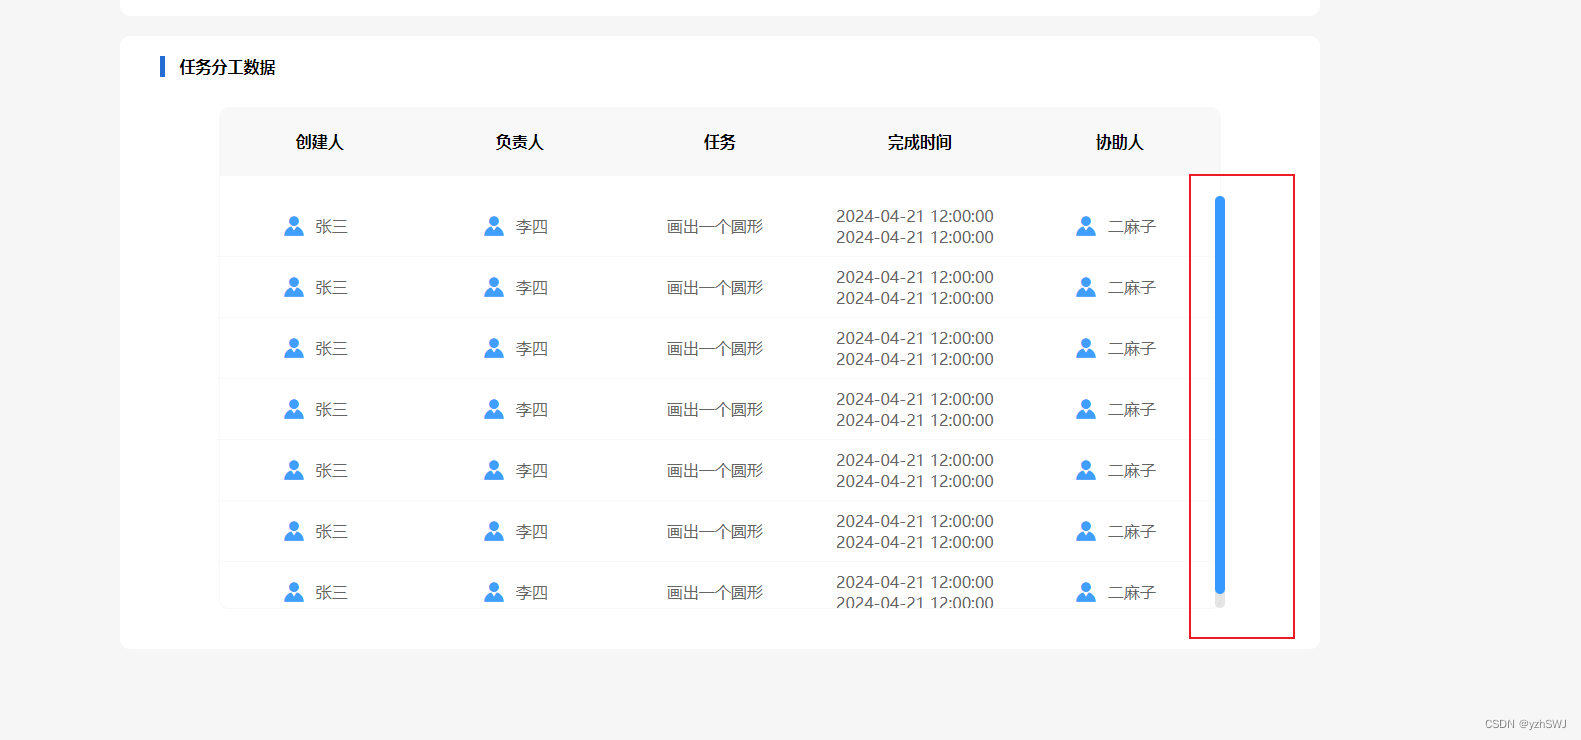Choose 李四 avatar icon in fourth row
The width and height of the screenshot is (1581, 740).
click(494, 409)
